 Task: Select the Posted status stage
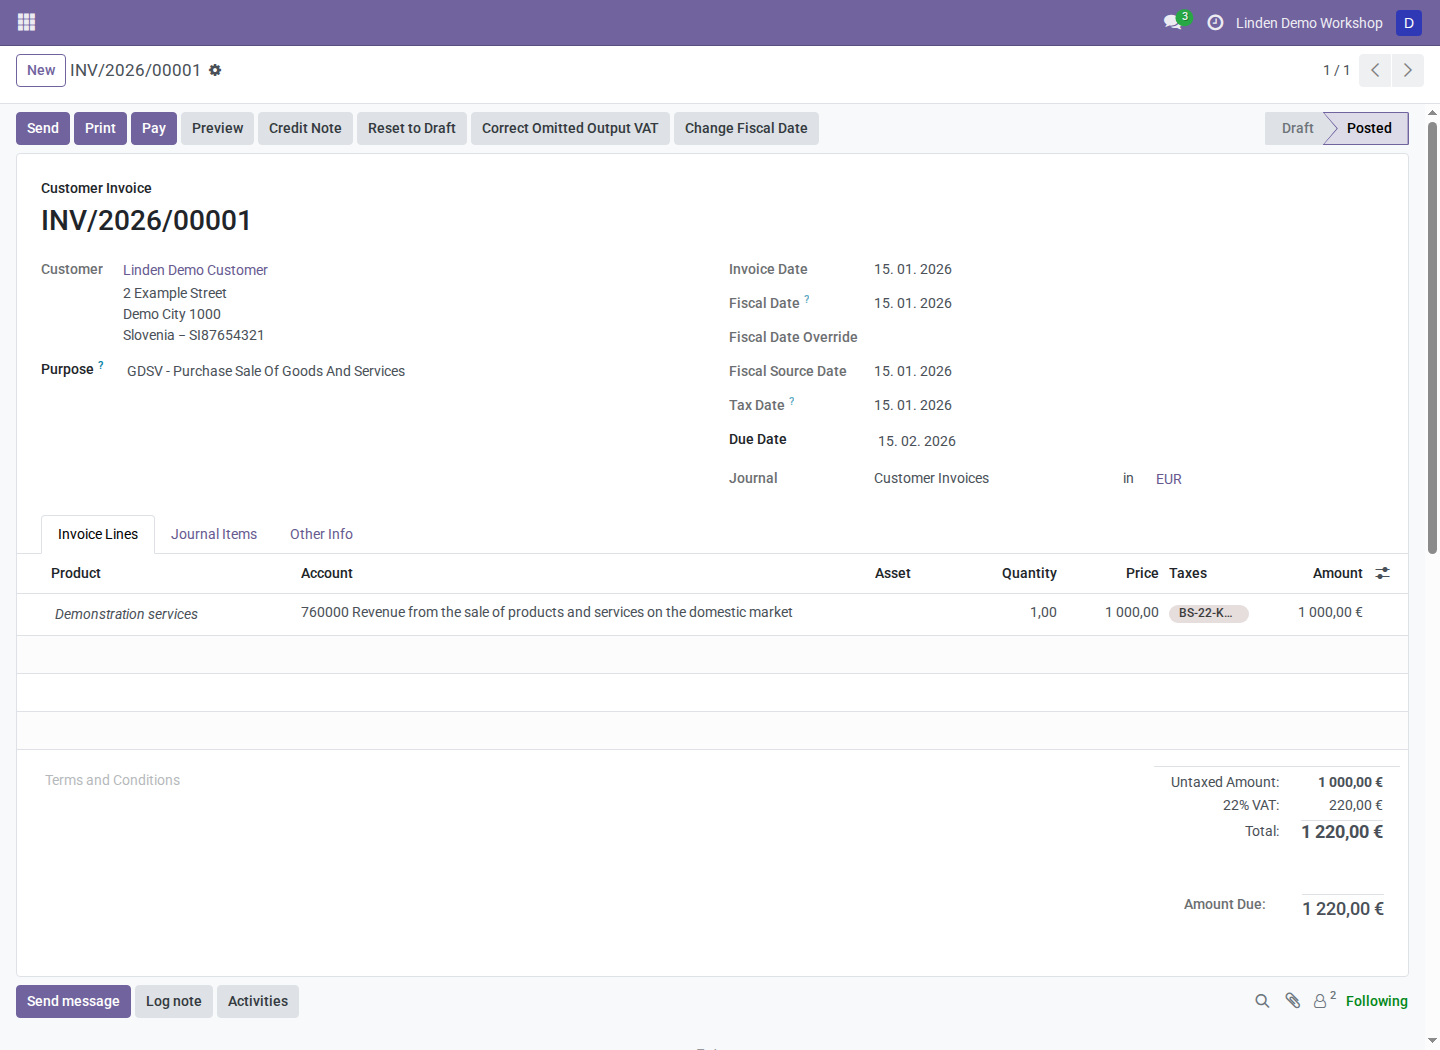pyautogui.click(x=1368, y=128)
